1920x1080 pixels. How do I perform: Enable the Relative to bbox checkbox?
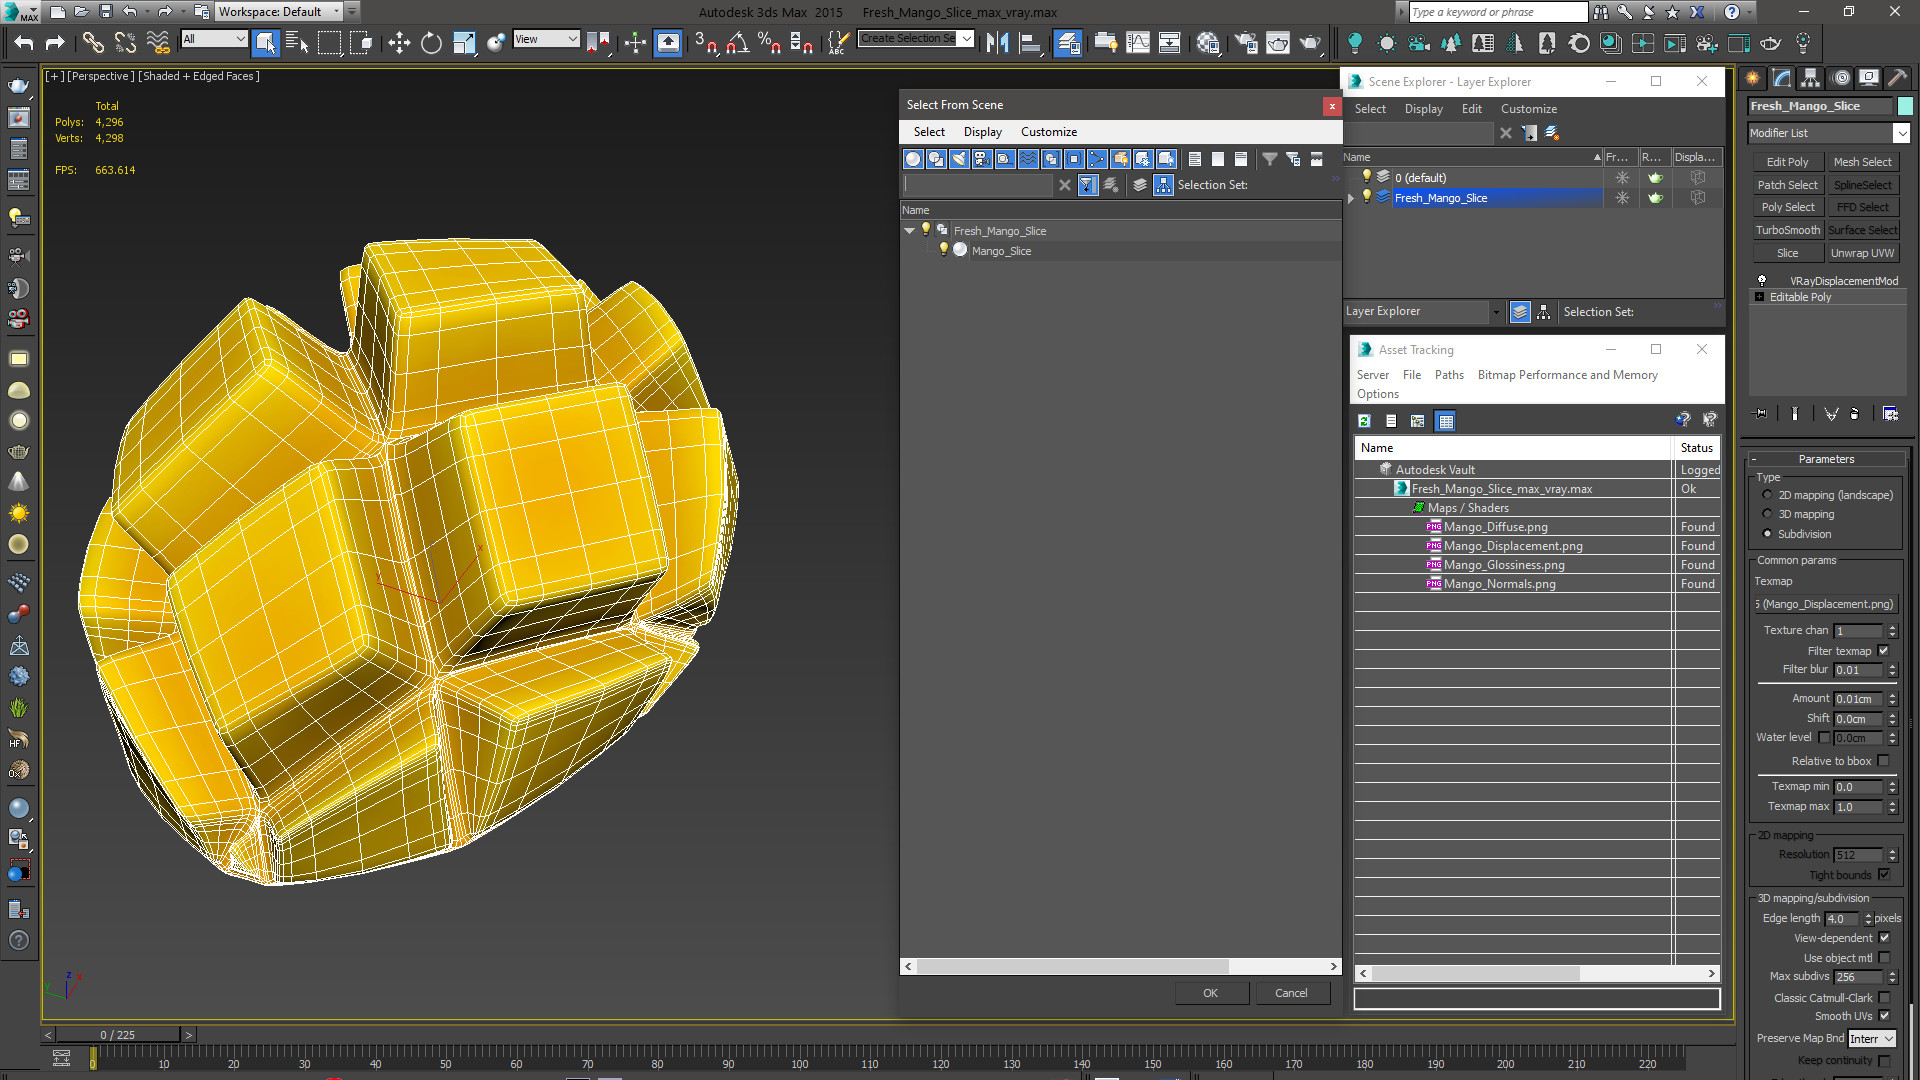click(1884, 761)
